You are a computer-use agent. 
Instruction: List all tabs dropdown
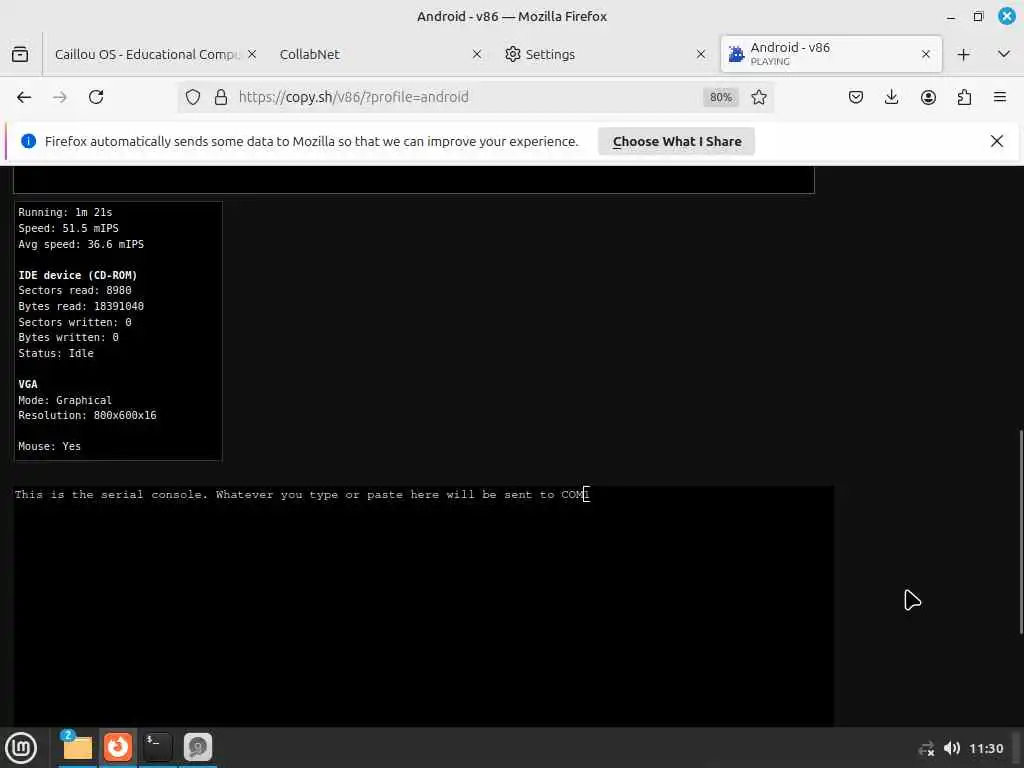[1004, 54]
